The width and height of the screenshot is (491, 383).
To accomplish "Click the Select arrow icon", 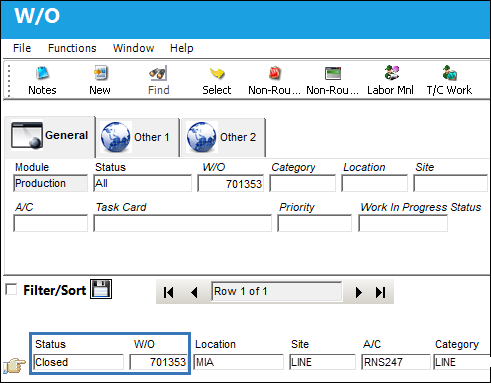I will point(217,73).
